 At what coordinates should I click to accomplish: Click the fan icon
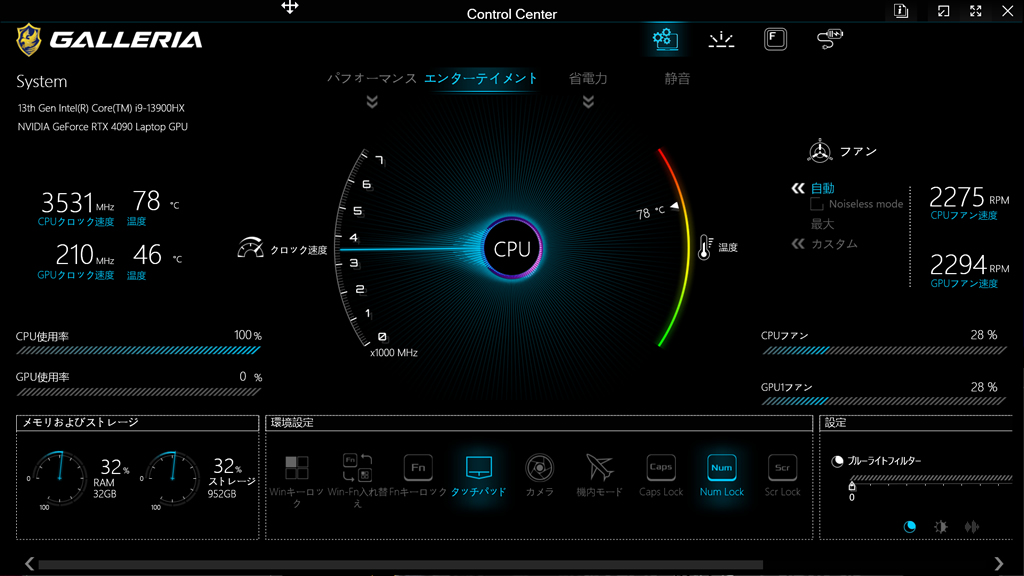820,152
